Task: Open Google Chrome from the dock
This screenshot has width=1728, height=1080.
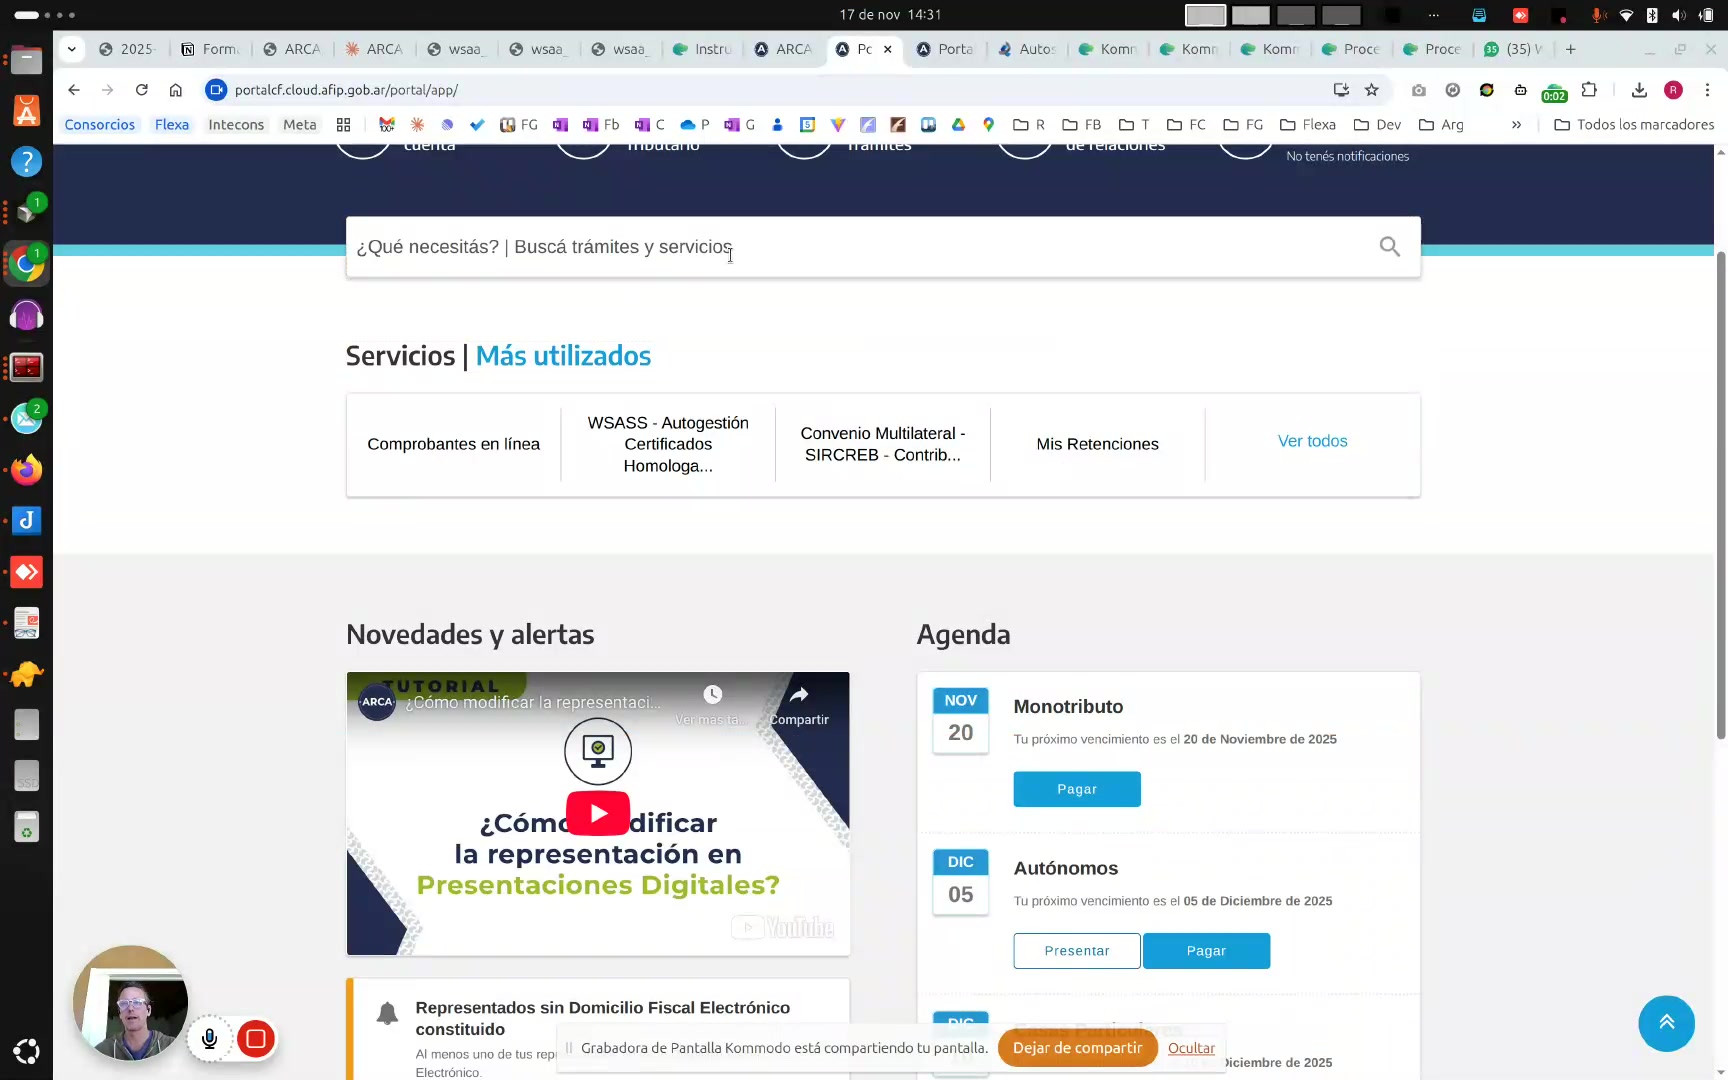Action: 27,265
